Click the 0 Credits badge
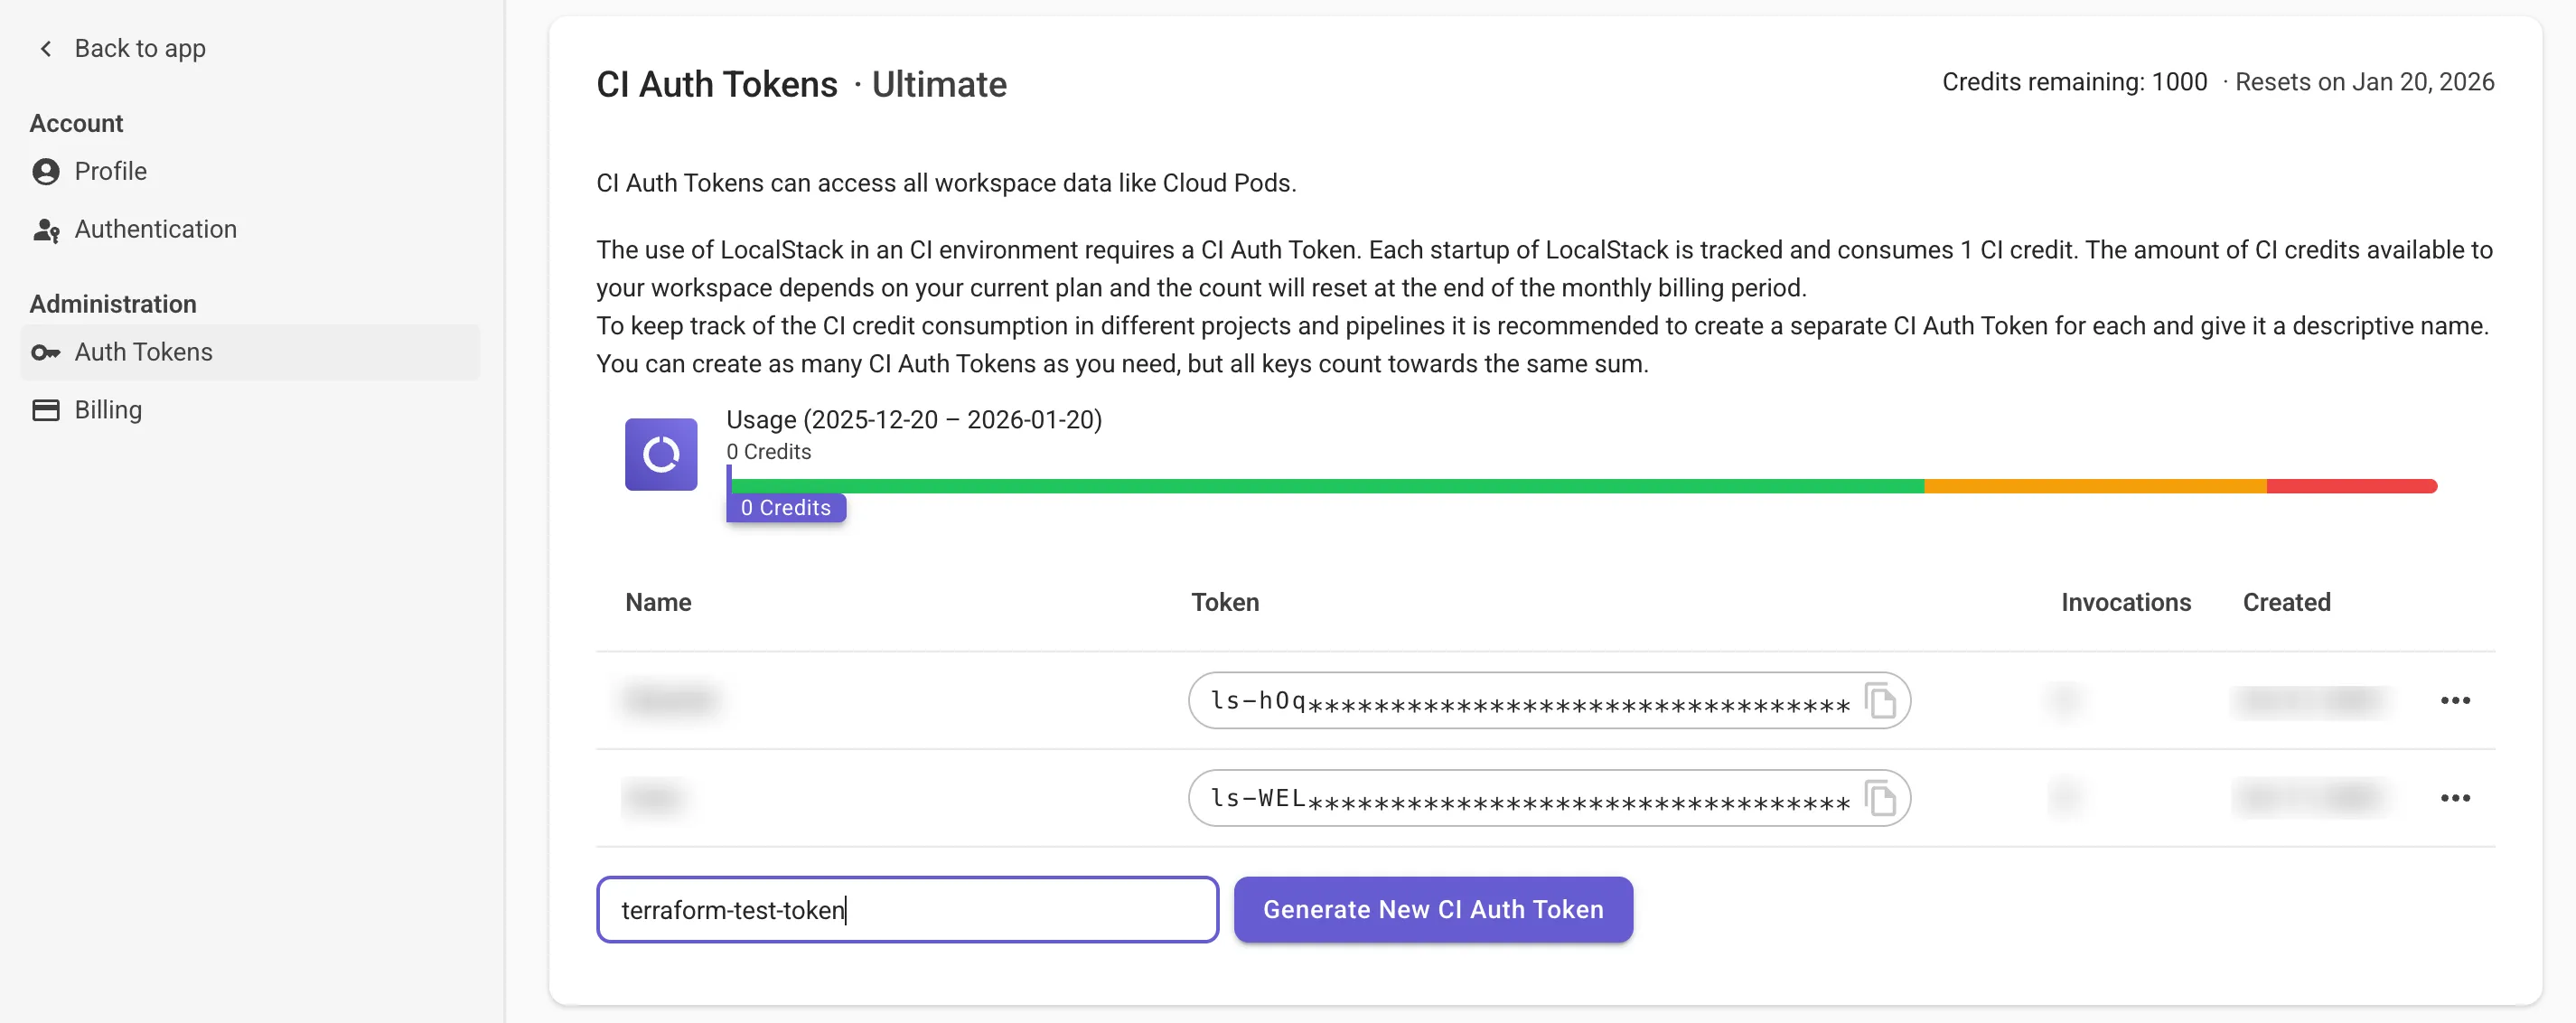Screen dimensions: 2576x1023 click(x=784, y=507)
